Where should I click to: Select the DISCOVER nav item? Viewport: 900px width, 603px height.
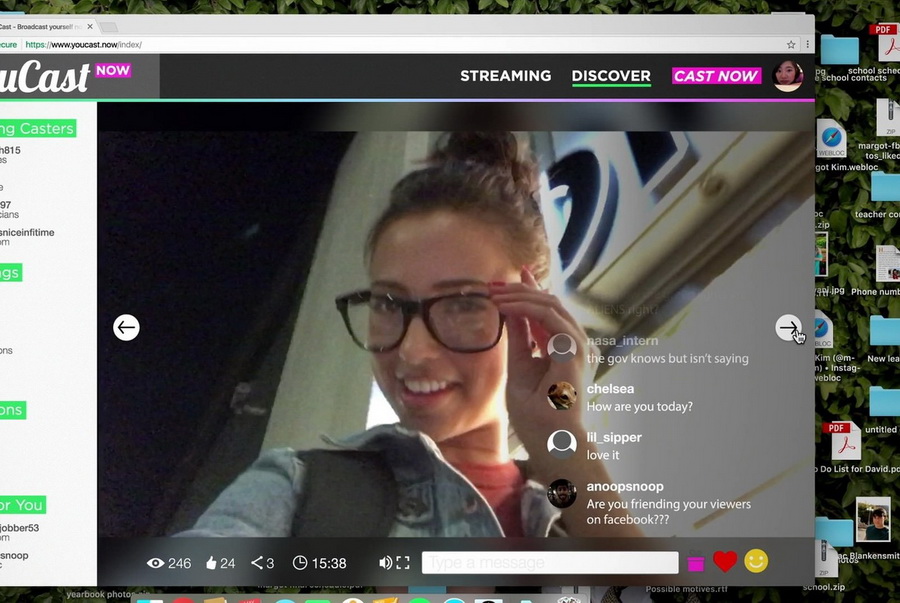(x=611, y=76)
